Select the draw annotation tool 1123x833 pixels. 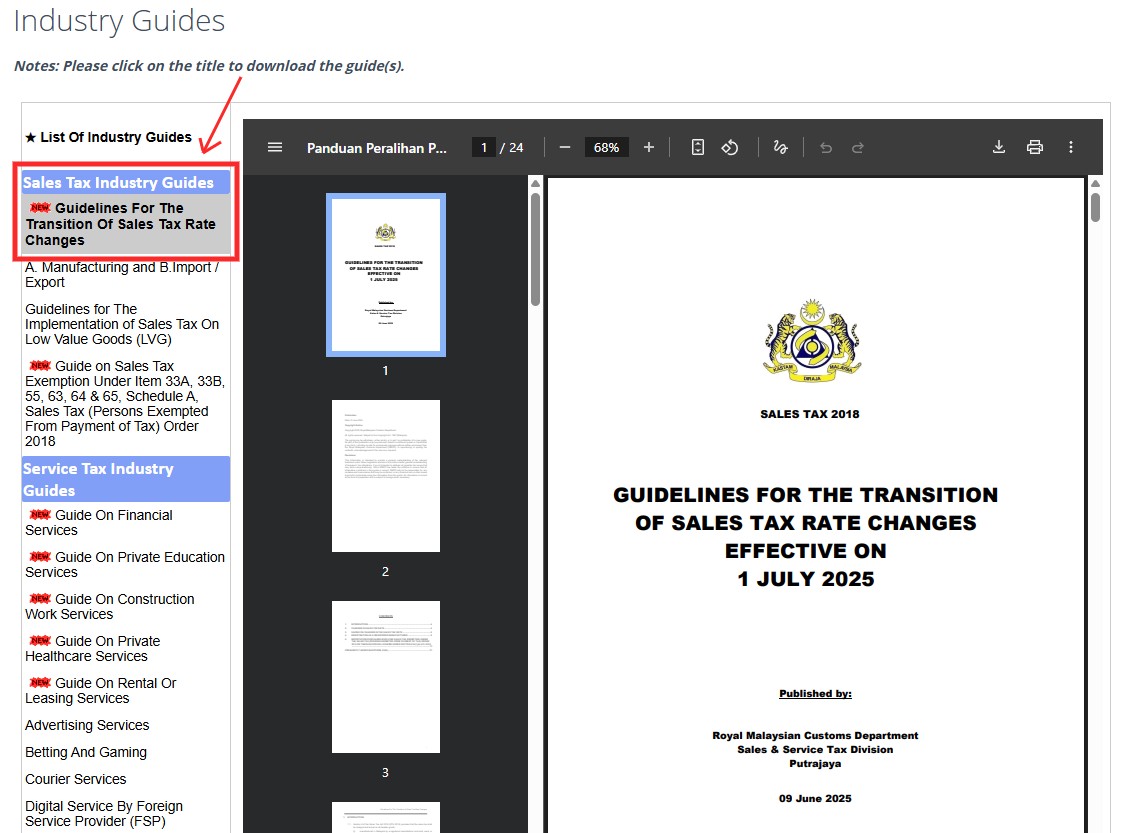click(780, 147)
